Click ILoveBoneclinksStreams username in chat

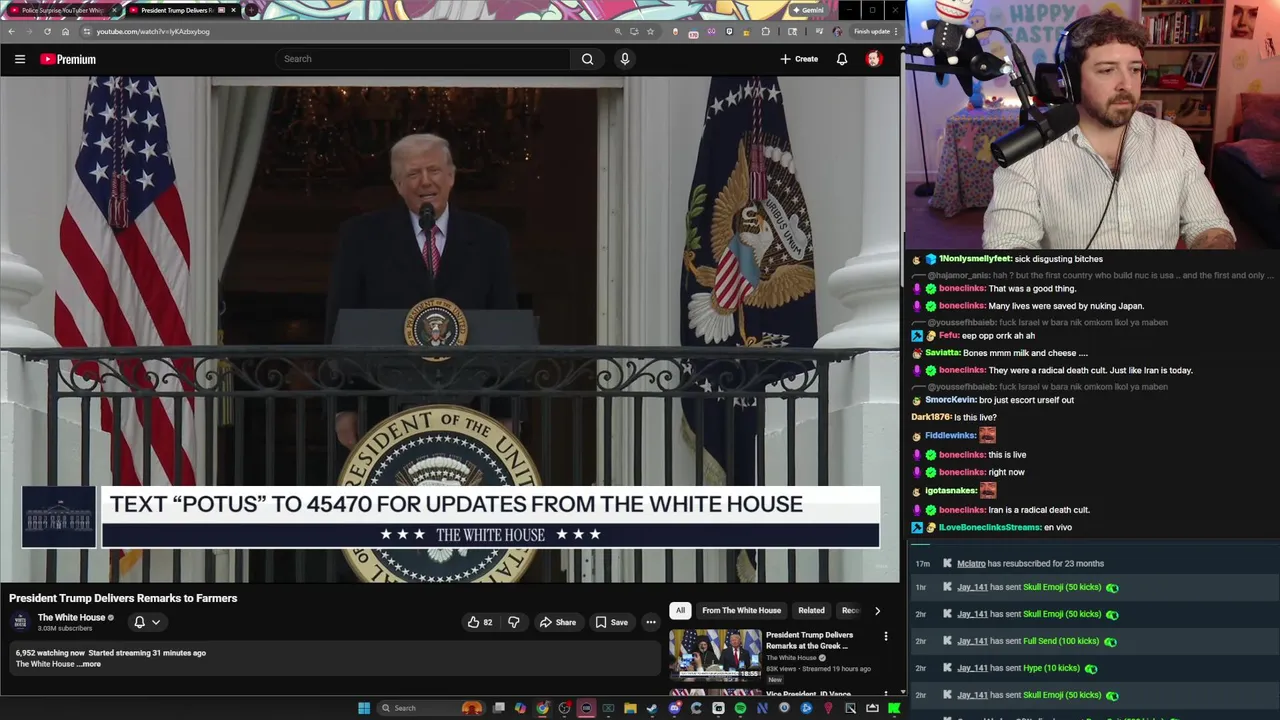coord(990,527)
